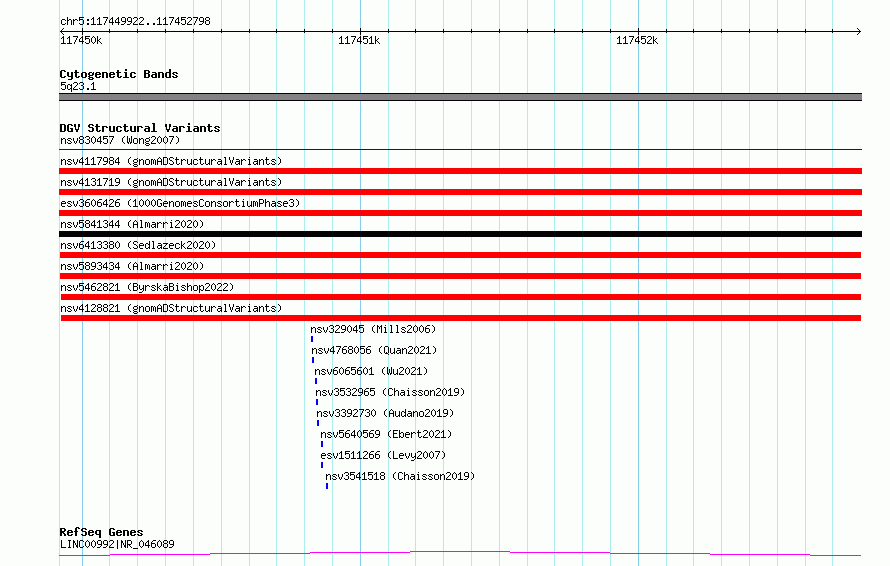Image resolution: width=890 pixels, height=566 pixels.
Task: Click the black bar under nsv5841344
Action: click(460, 234)
